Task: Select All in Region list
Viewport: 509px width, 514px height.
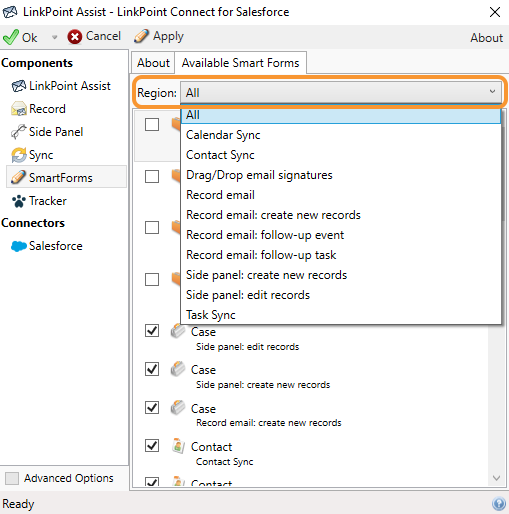Action: 341,115
